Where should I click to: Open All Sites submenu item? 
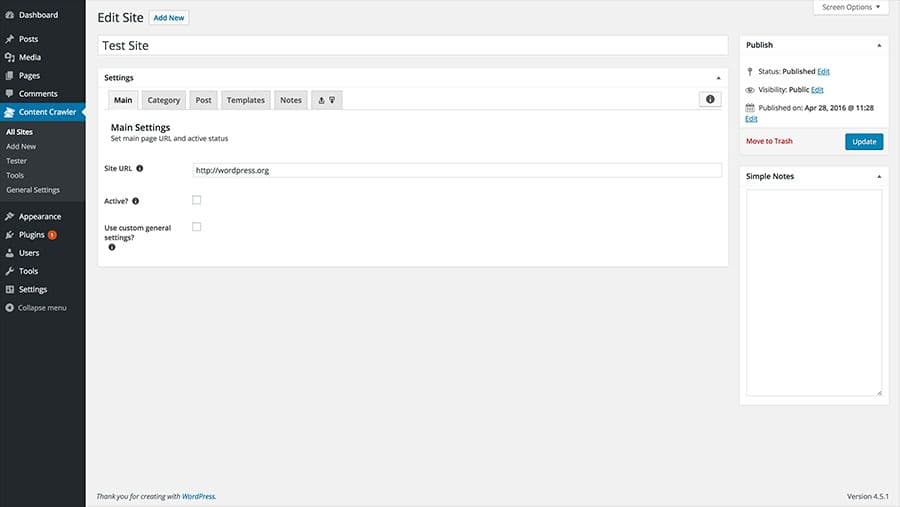20,132
